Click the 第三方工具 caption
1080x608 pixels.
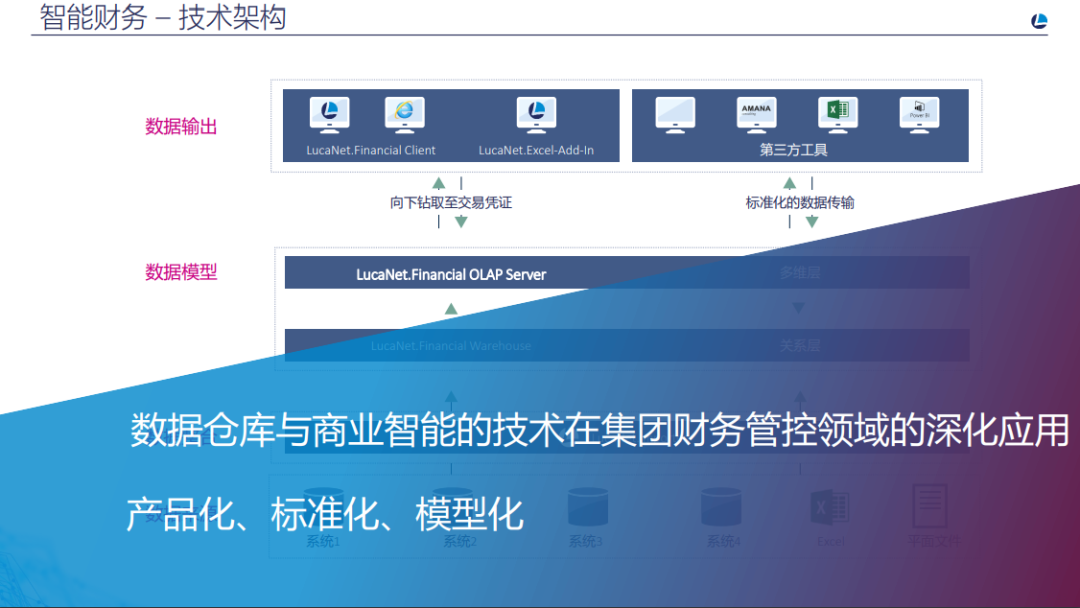793,150
